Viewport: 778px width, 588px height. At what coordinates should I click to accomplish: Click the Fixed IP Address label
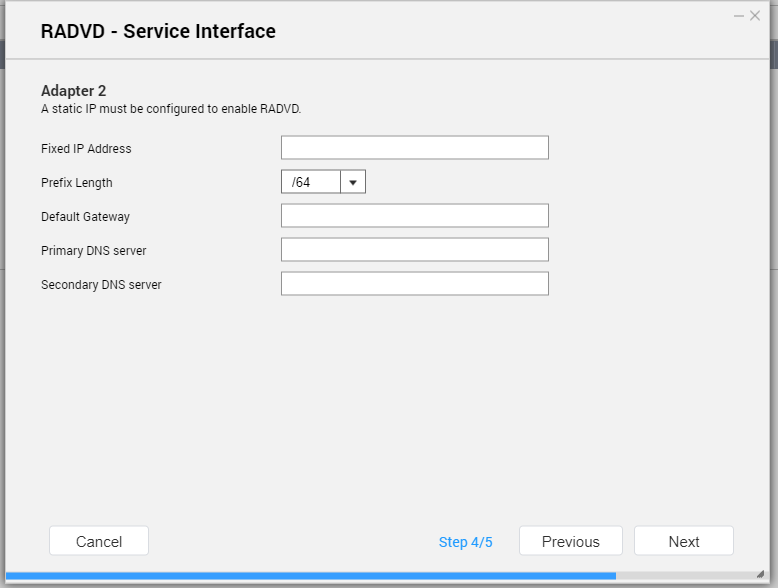86,148
